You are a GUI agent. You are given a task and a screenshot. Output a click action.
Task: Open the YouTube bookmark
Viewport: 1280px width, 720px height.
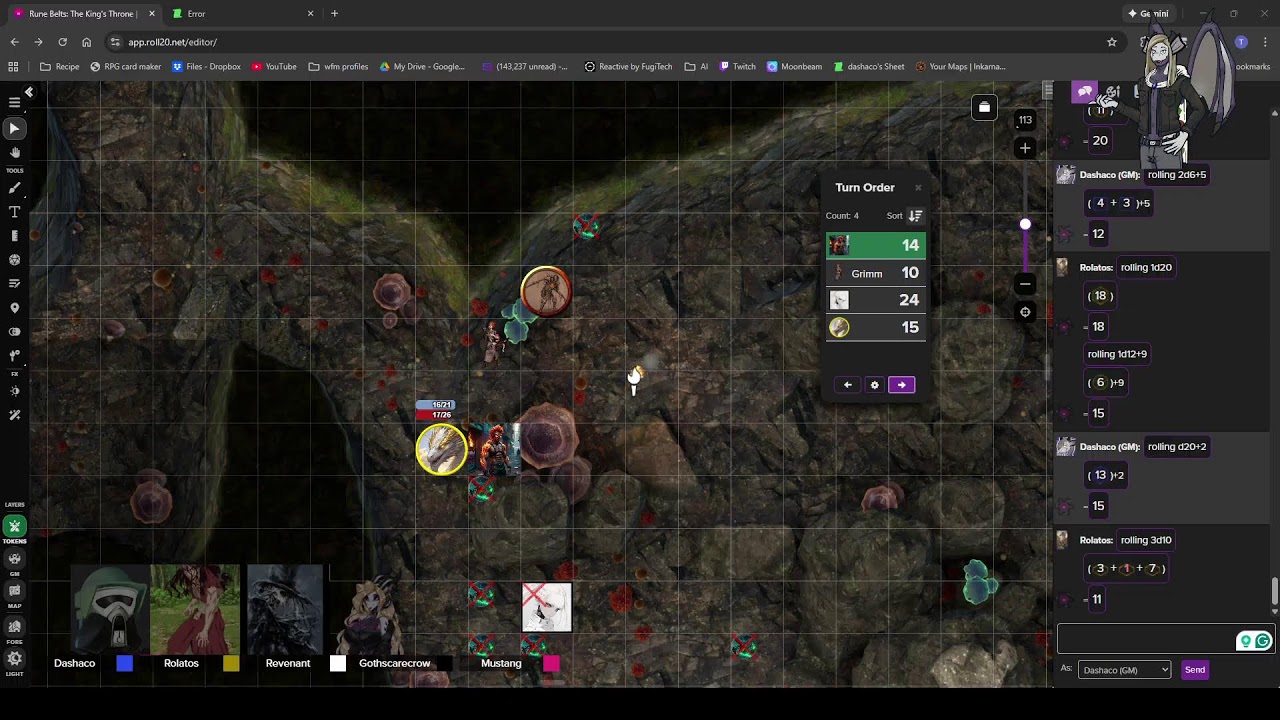click(x=274, y=67)
